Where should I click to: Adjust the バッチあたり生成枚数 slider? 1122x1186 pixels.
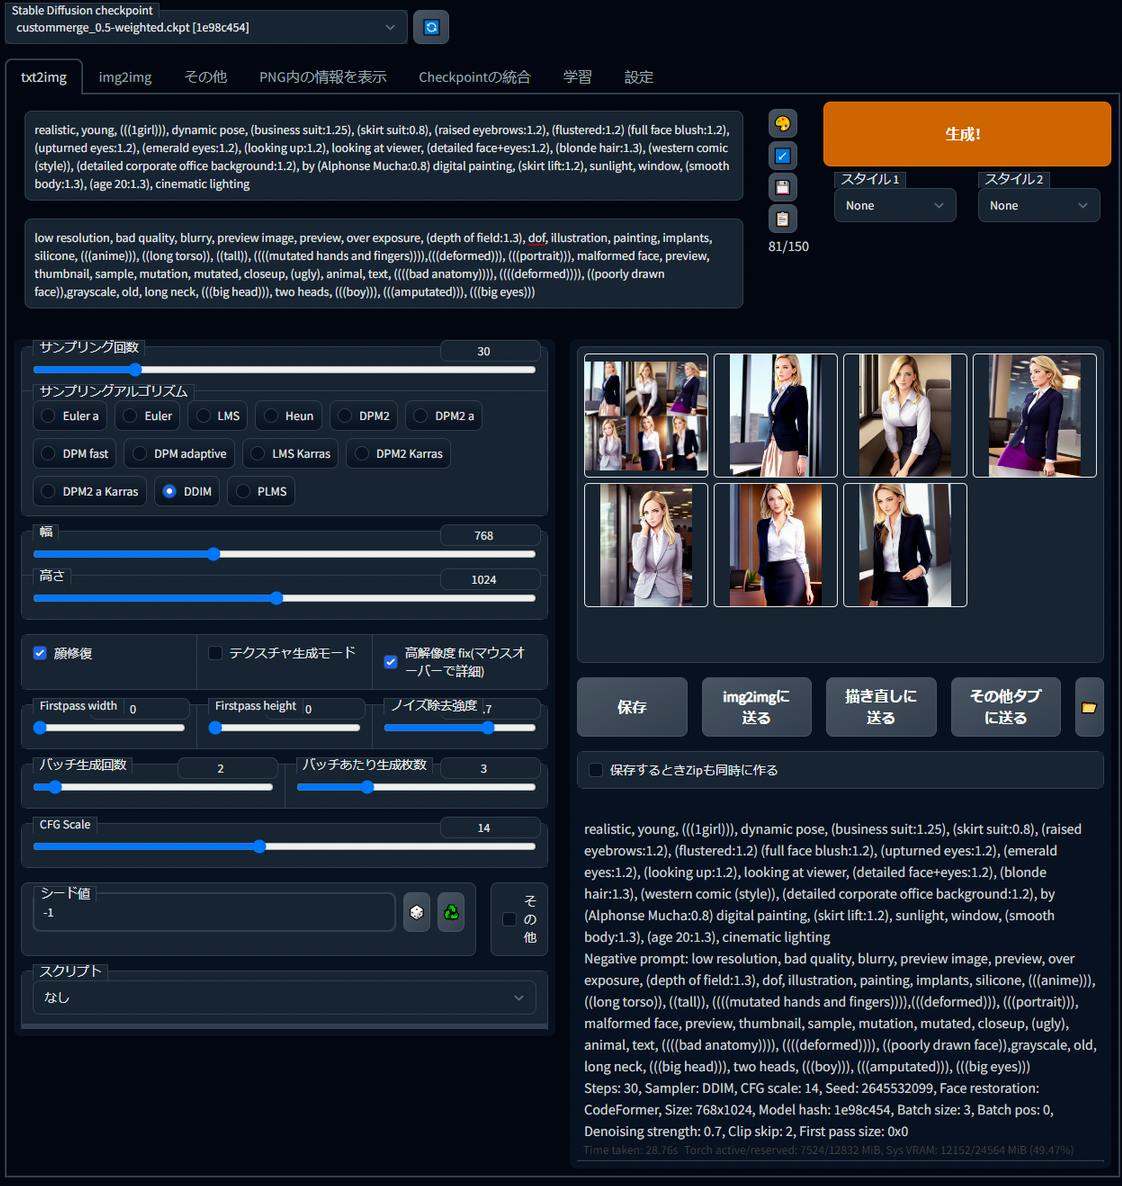point(416,787)
